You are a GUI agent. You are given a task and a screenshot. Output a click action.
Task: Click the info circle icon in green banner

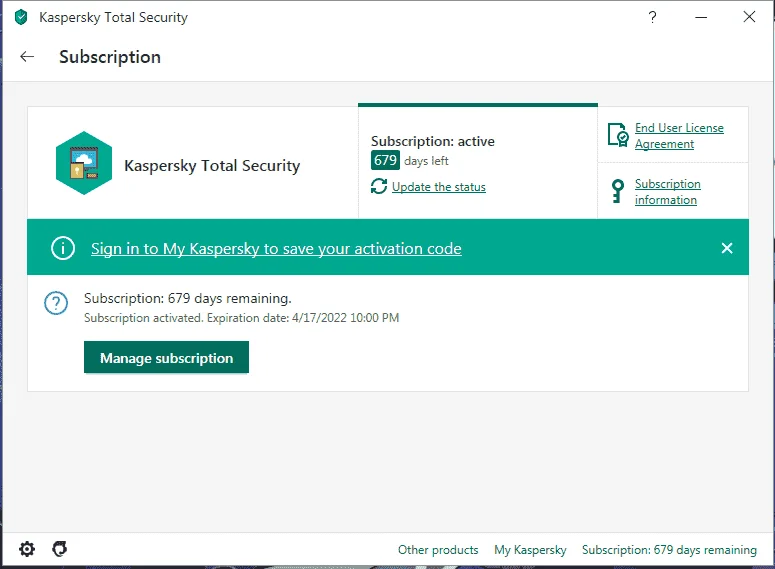coord(63,248)
